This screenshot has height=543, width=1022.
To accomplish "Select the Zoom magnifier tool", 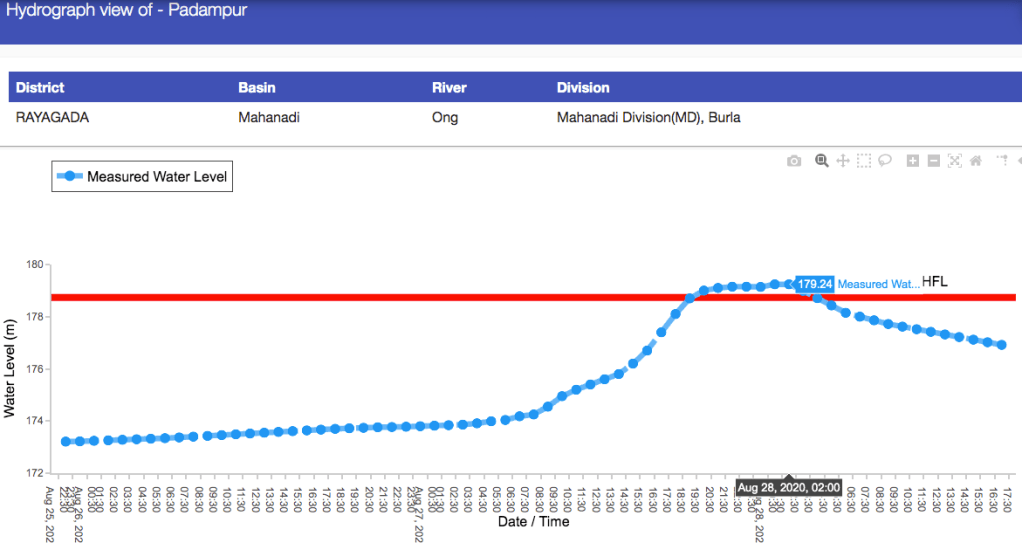I will (821, 161).
